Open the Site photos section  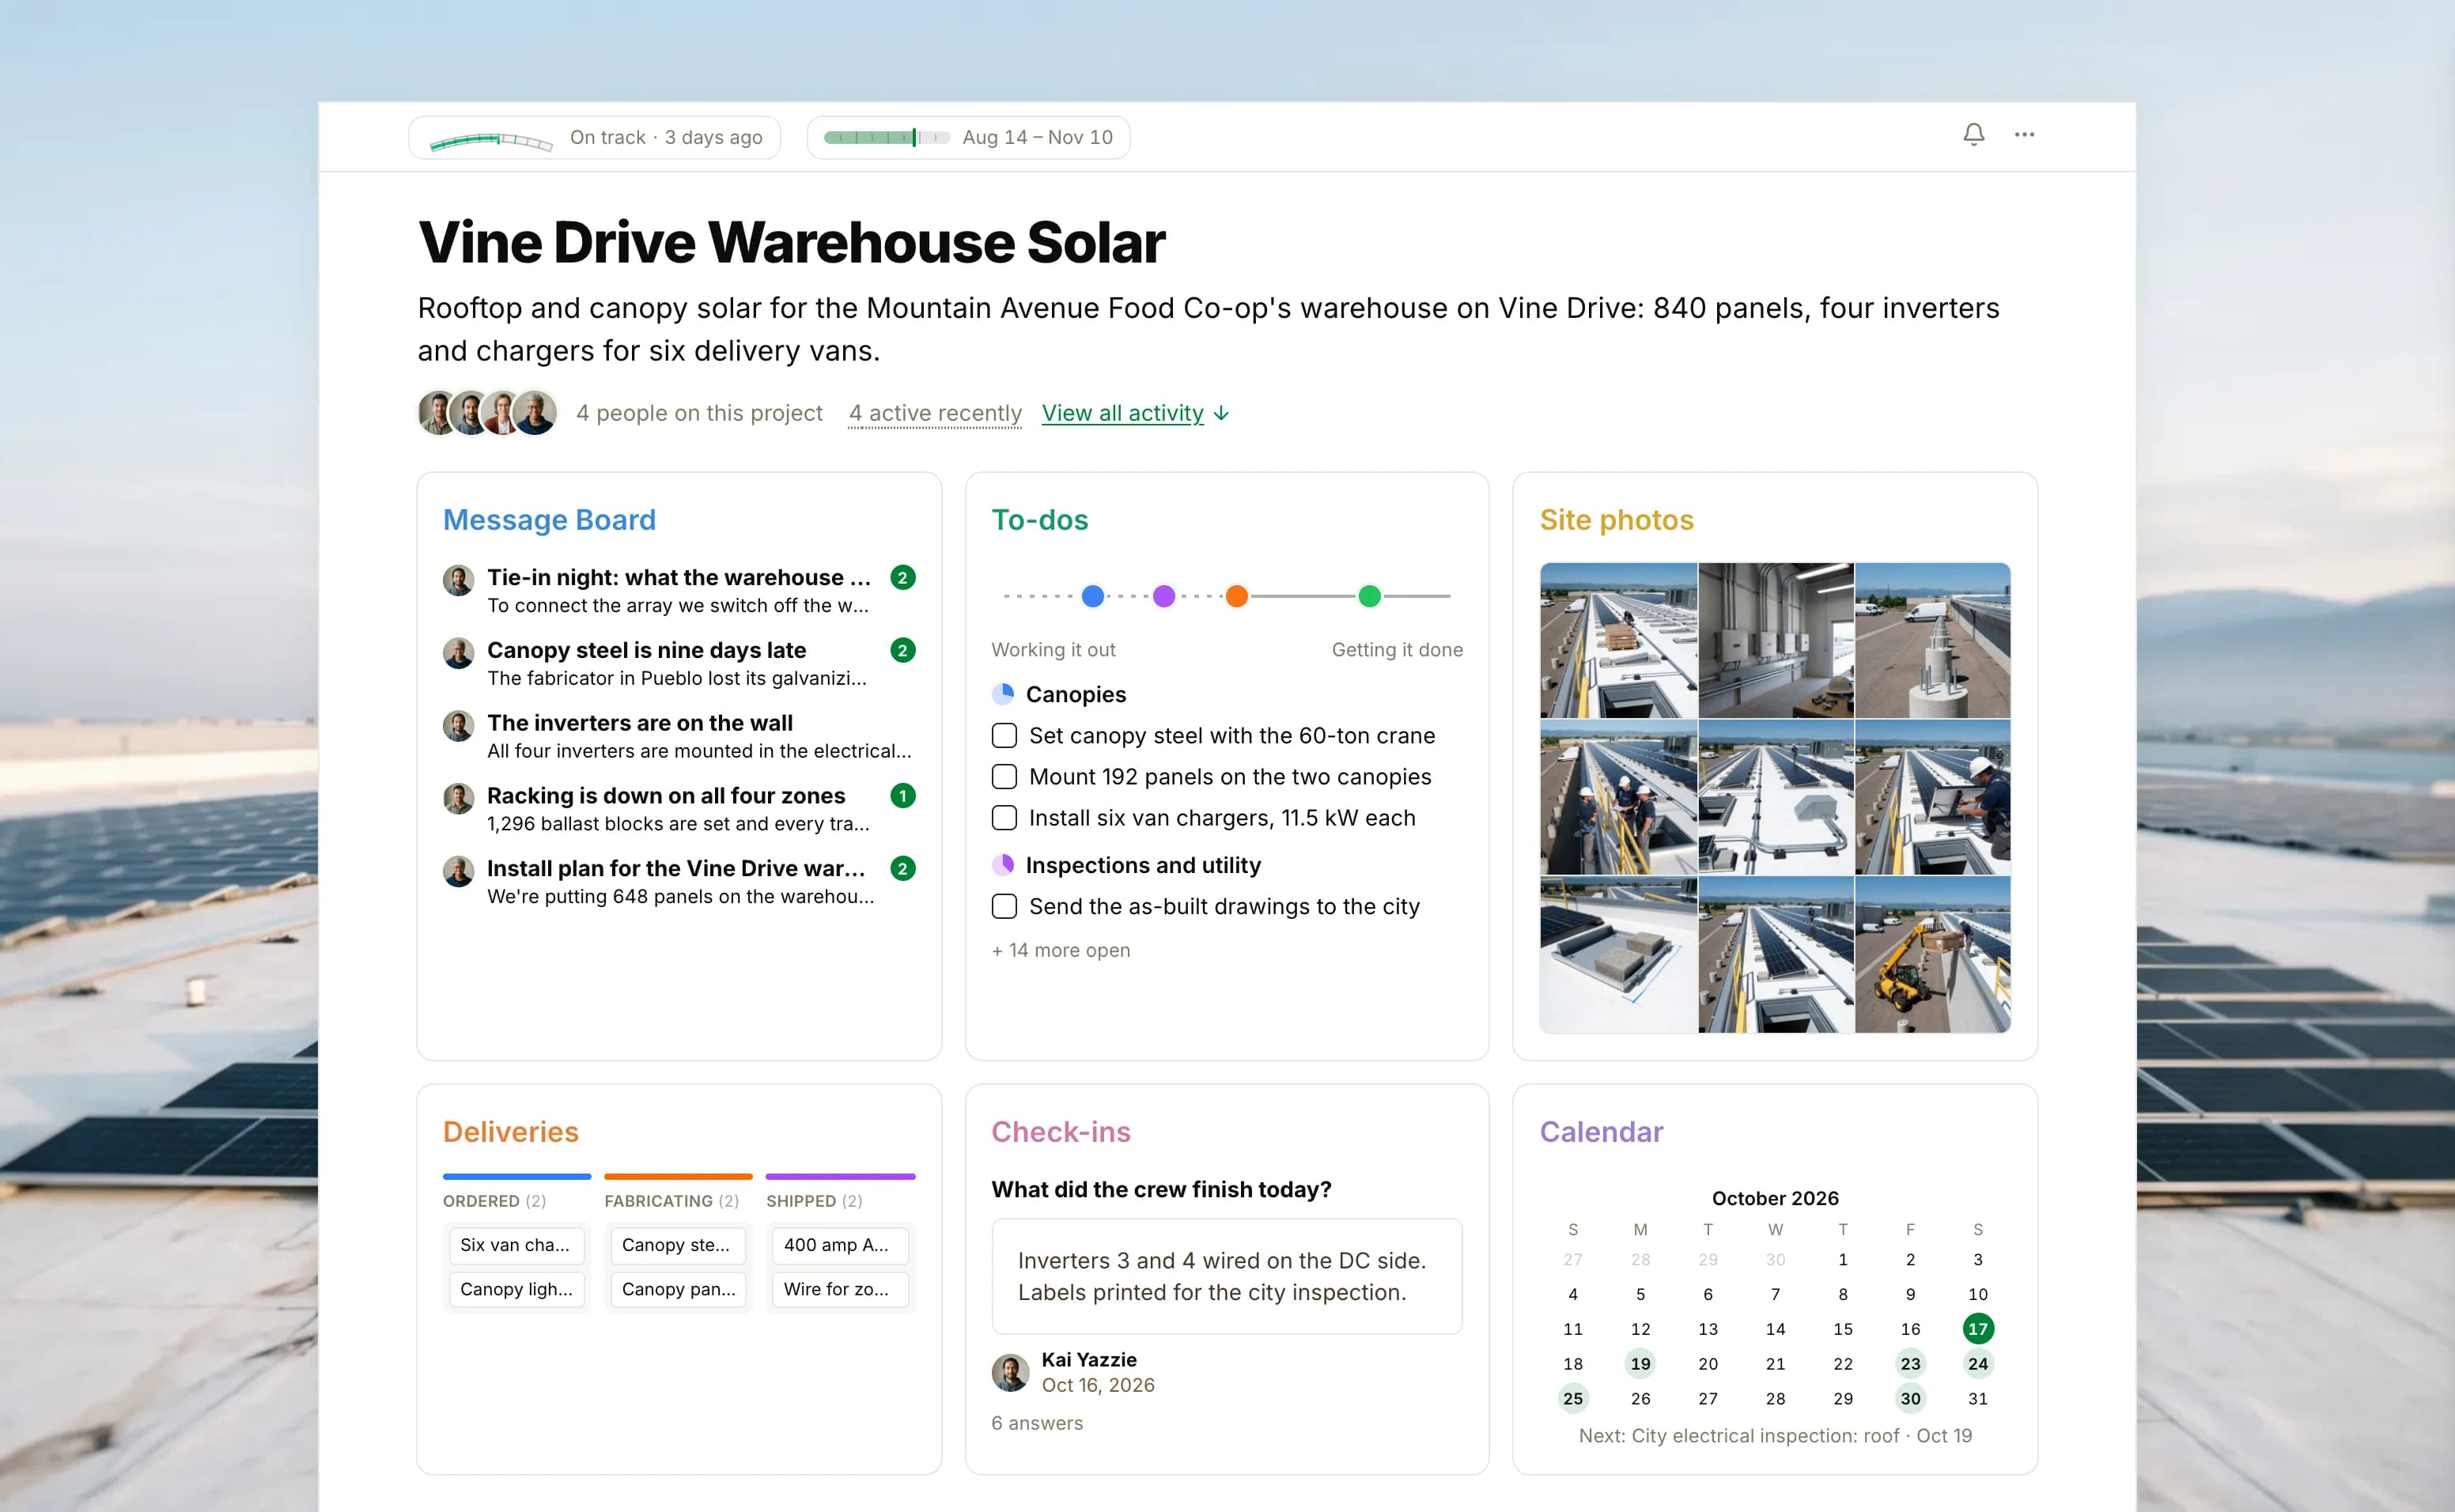click(x=1616, y=520)
